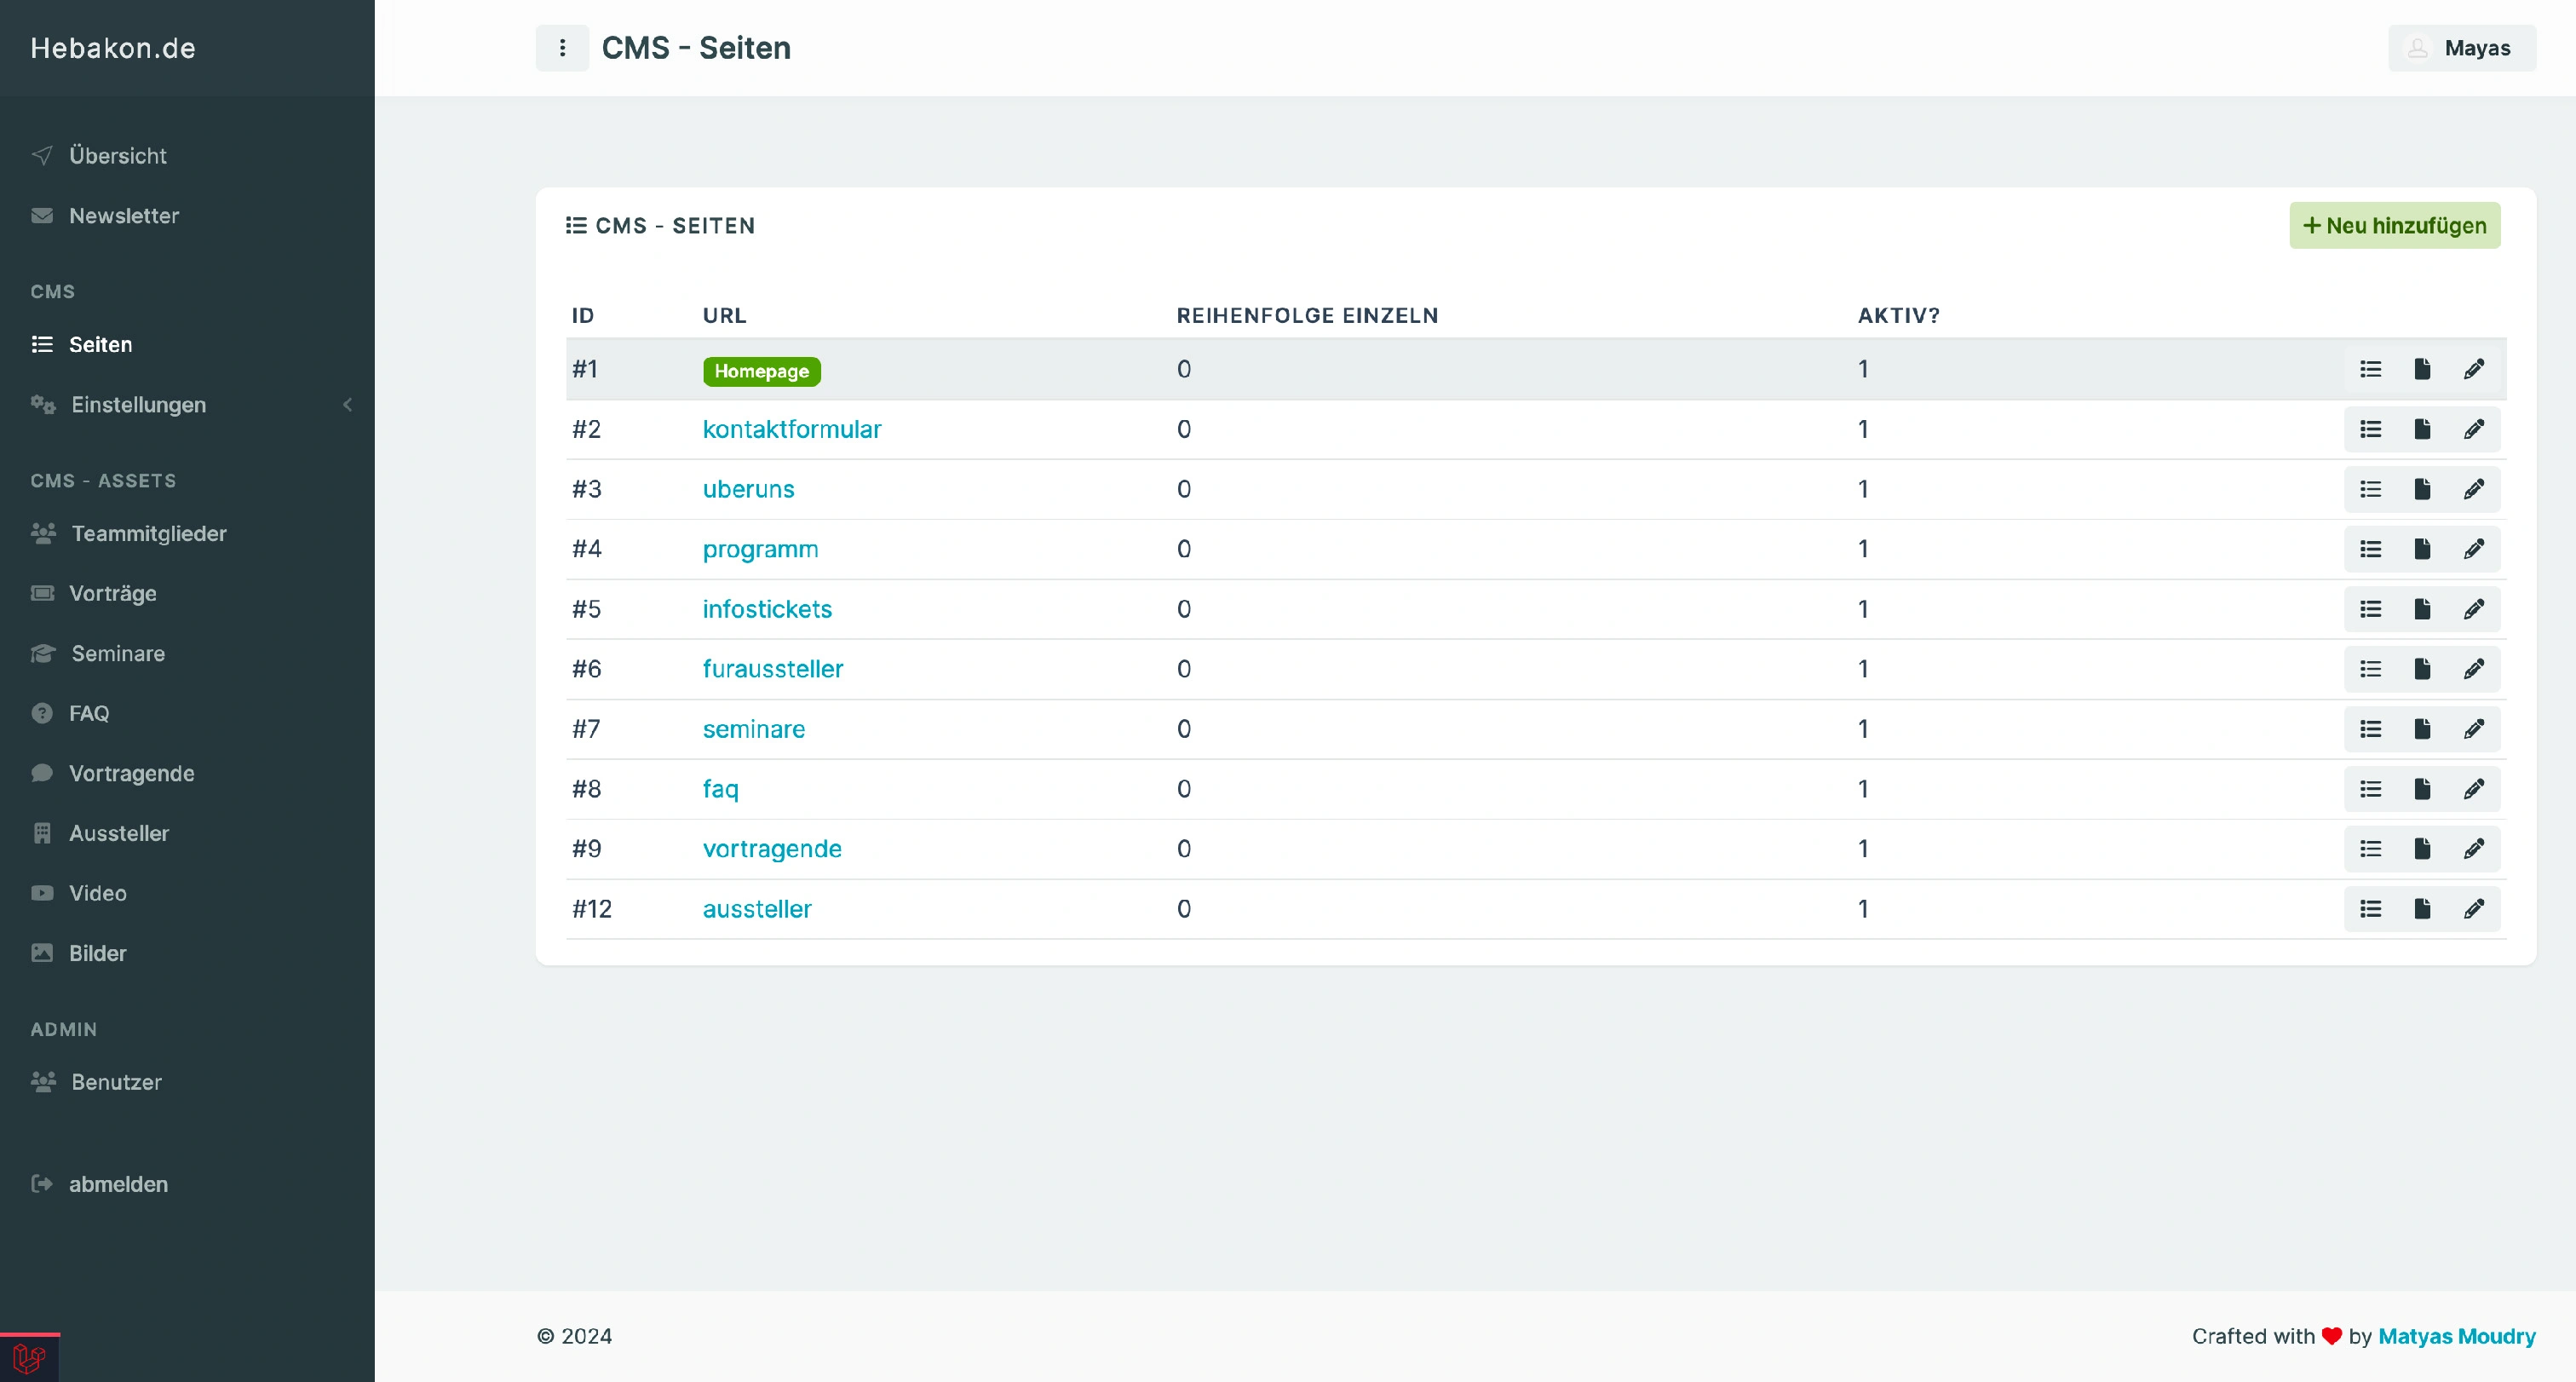Viewport: 2576px width, 1382px height.
Task: Edit programm page with pencil icon
Action: [x=2474, y=549]
